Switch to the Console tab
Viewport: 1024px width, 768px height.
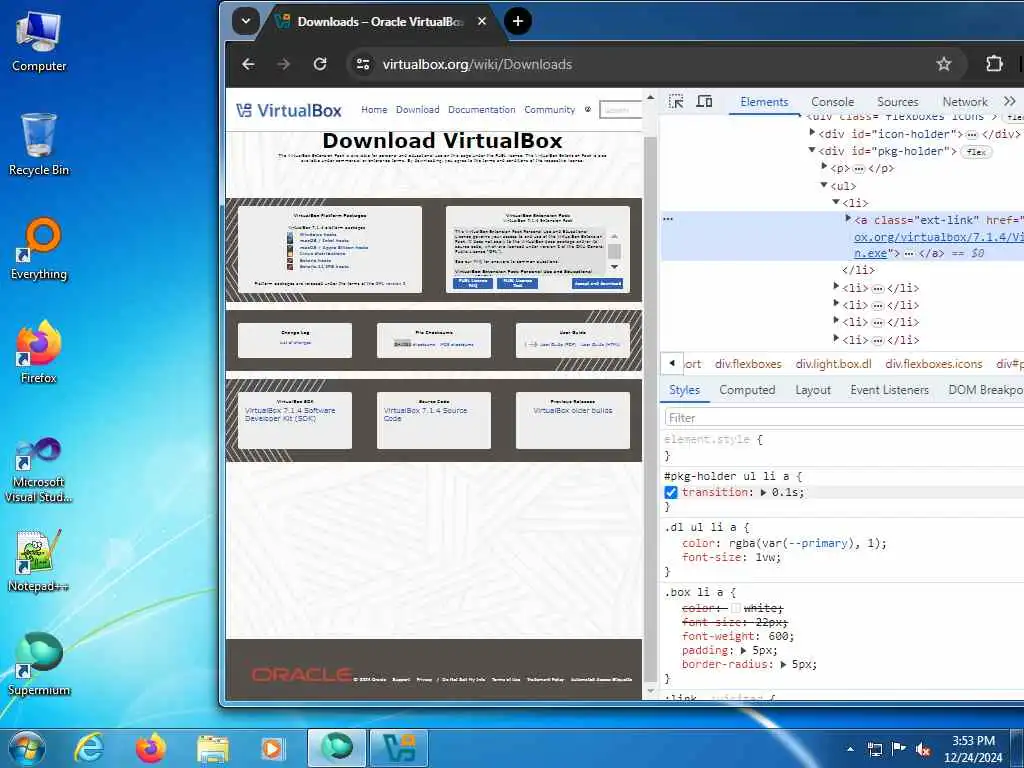click(832, 102)
